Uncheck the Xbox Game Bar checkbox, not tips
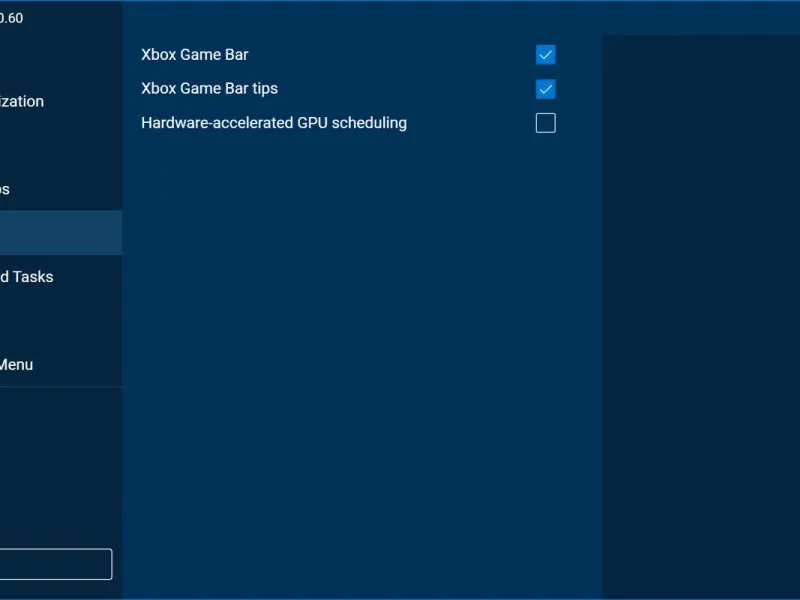 coord(545,55)
